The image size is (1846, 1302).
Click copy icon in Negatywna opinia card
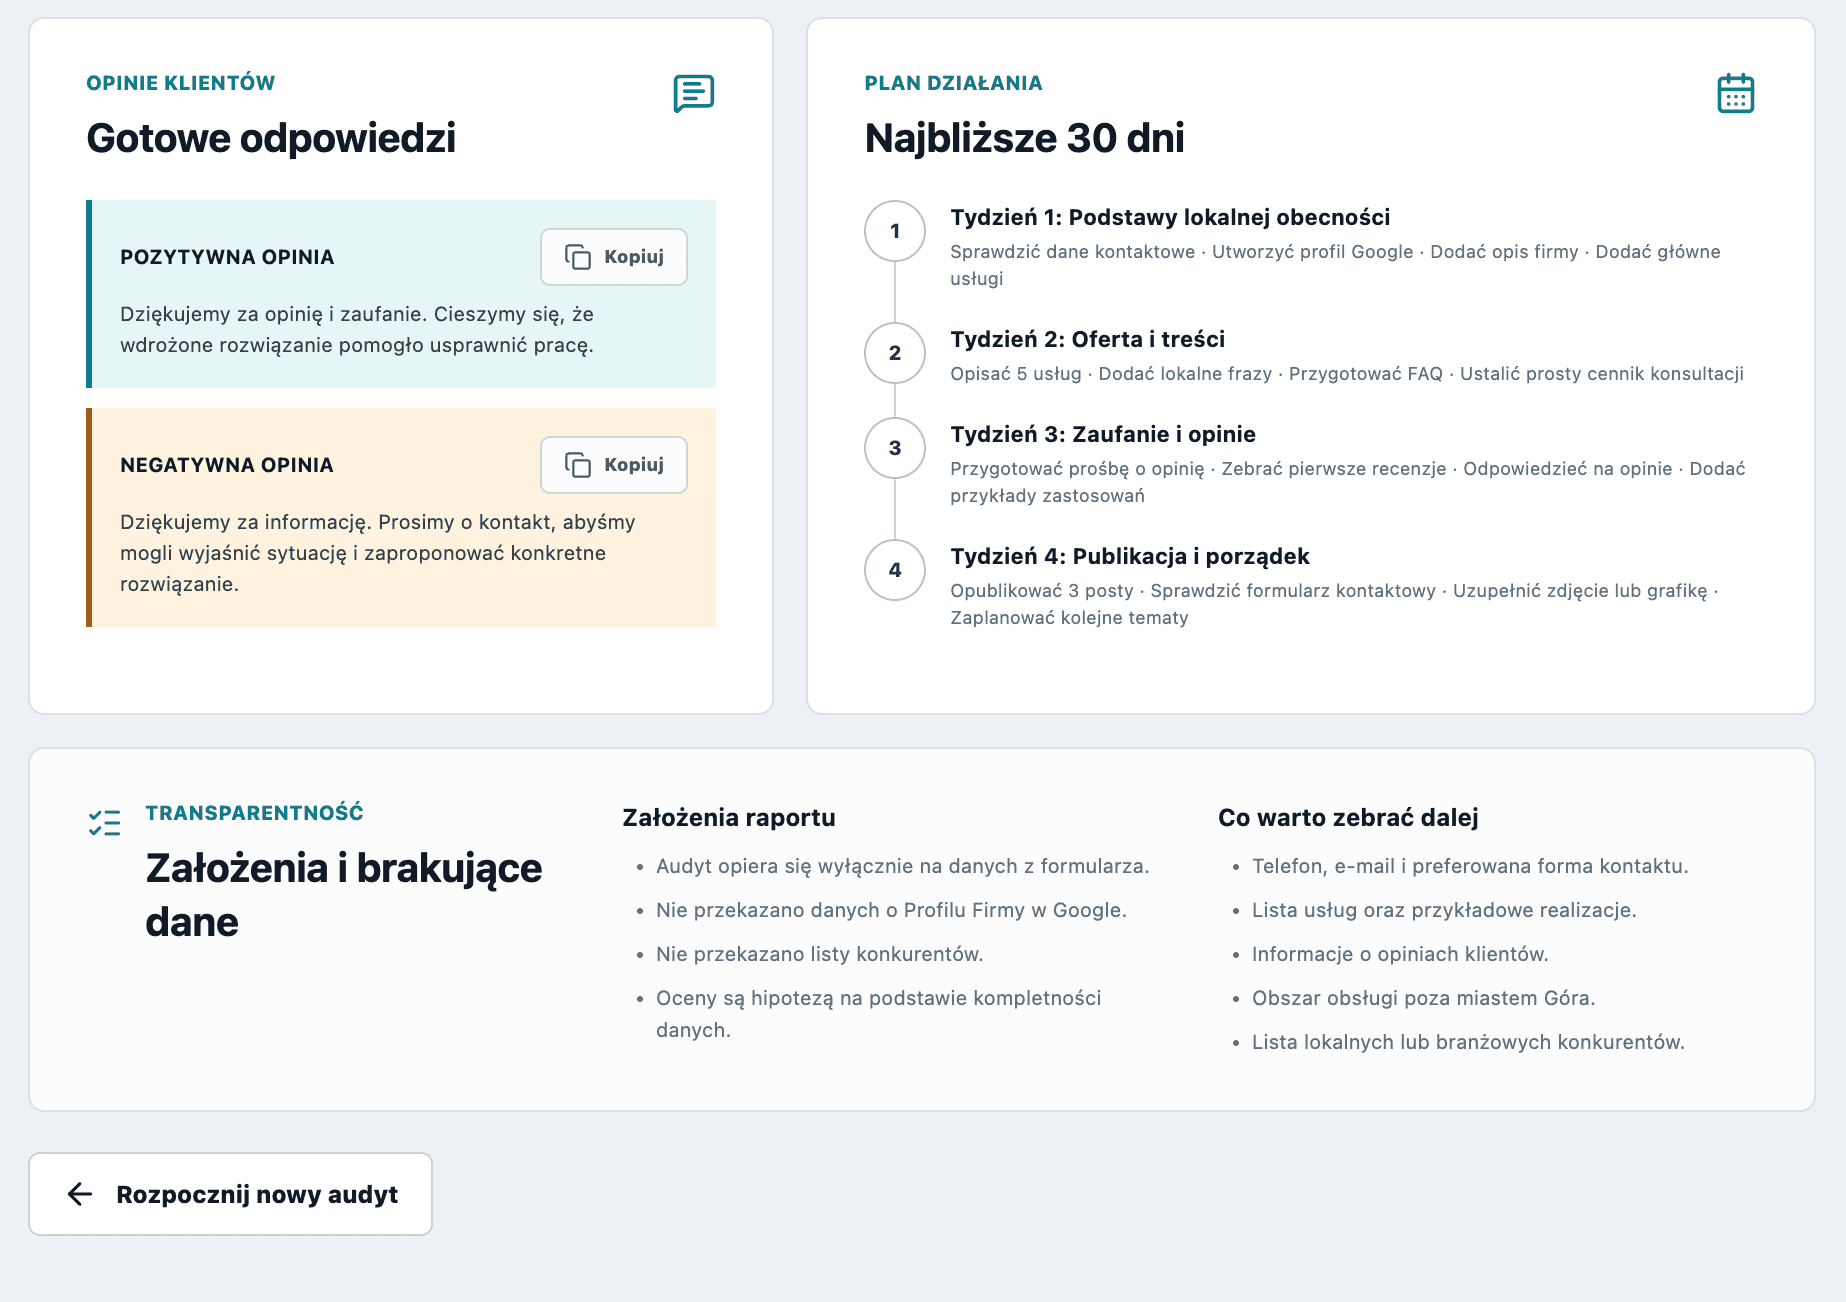pos(578,465)
